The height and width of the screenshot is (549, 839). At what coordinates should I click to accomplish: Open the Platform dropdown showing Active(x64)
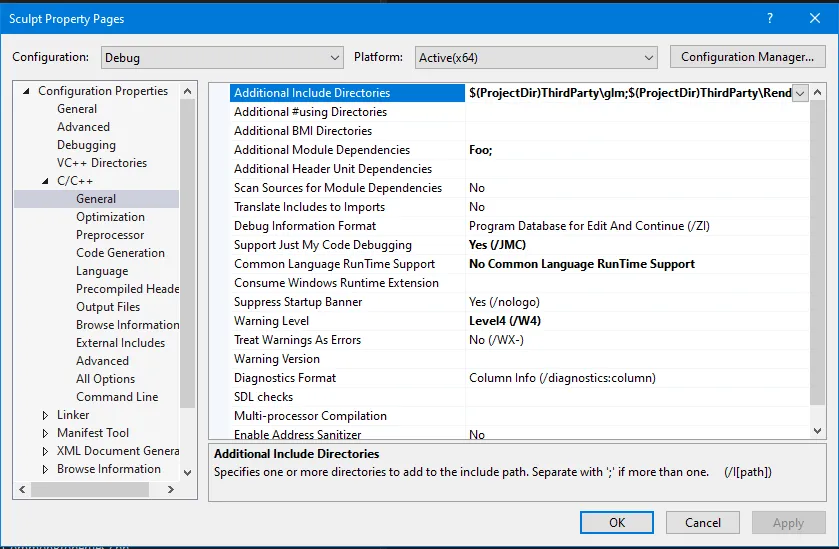coord(536,57)
